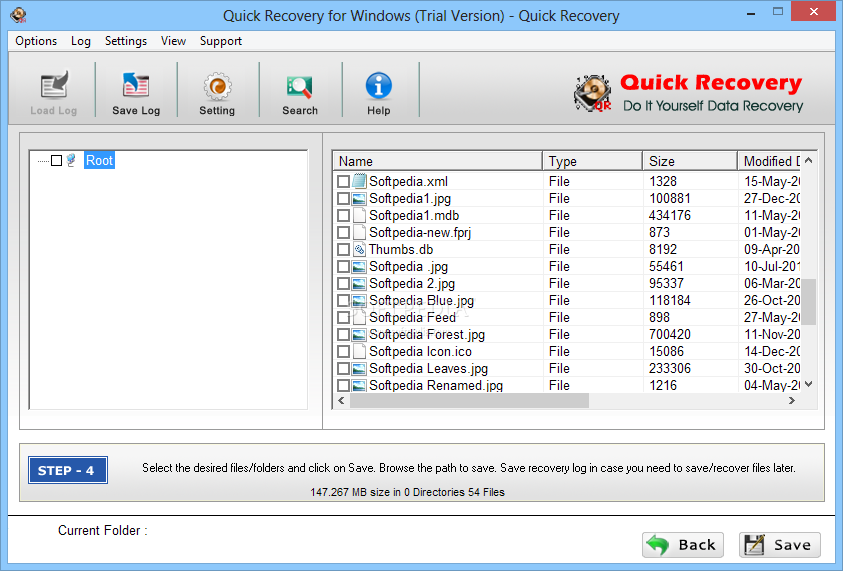This screenshot has height=571, width=843.
Task: Tick the Softpedia Feed checkbox
Action: pyautogui.click(x=344, y=318)
